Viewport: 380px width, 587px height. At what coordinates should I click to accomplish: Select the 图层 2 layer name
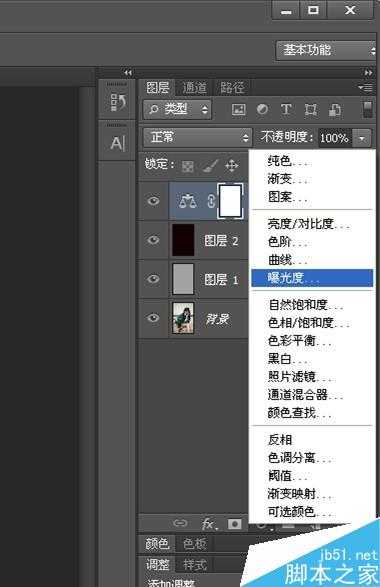click(x=221, y=241)
